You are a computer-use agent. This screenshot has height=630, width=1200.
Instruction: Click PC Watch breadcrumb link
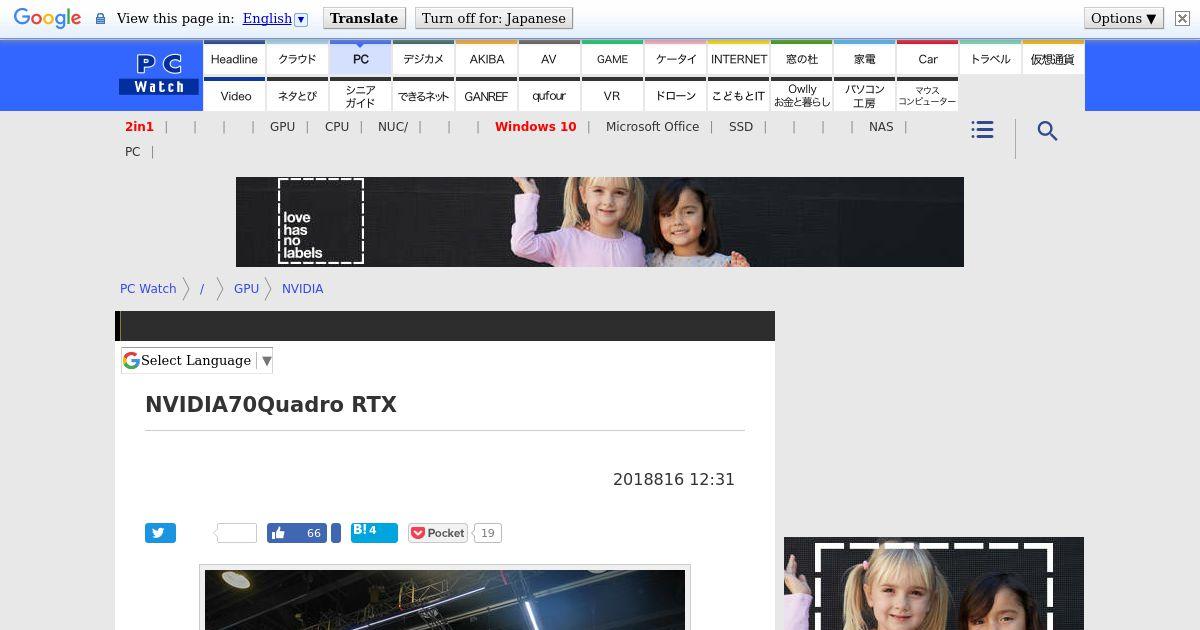coord(148,288)
